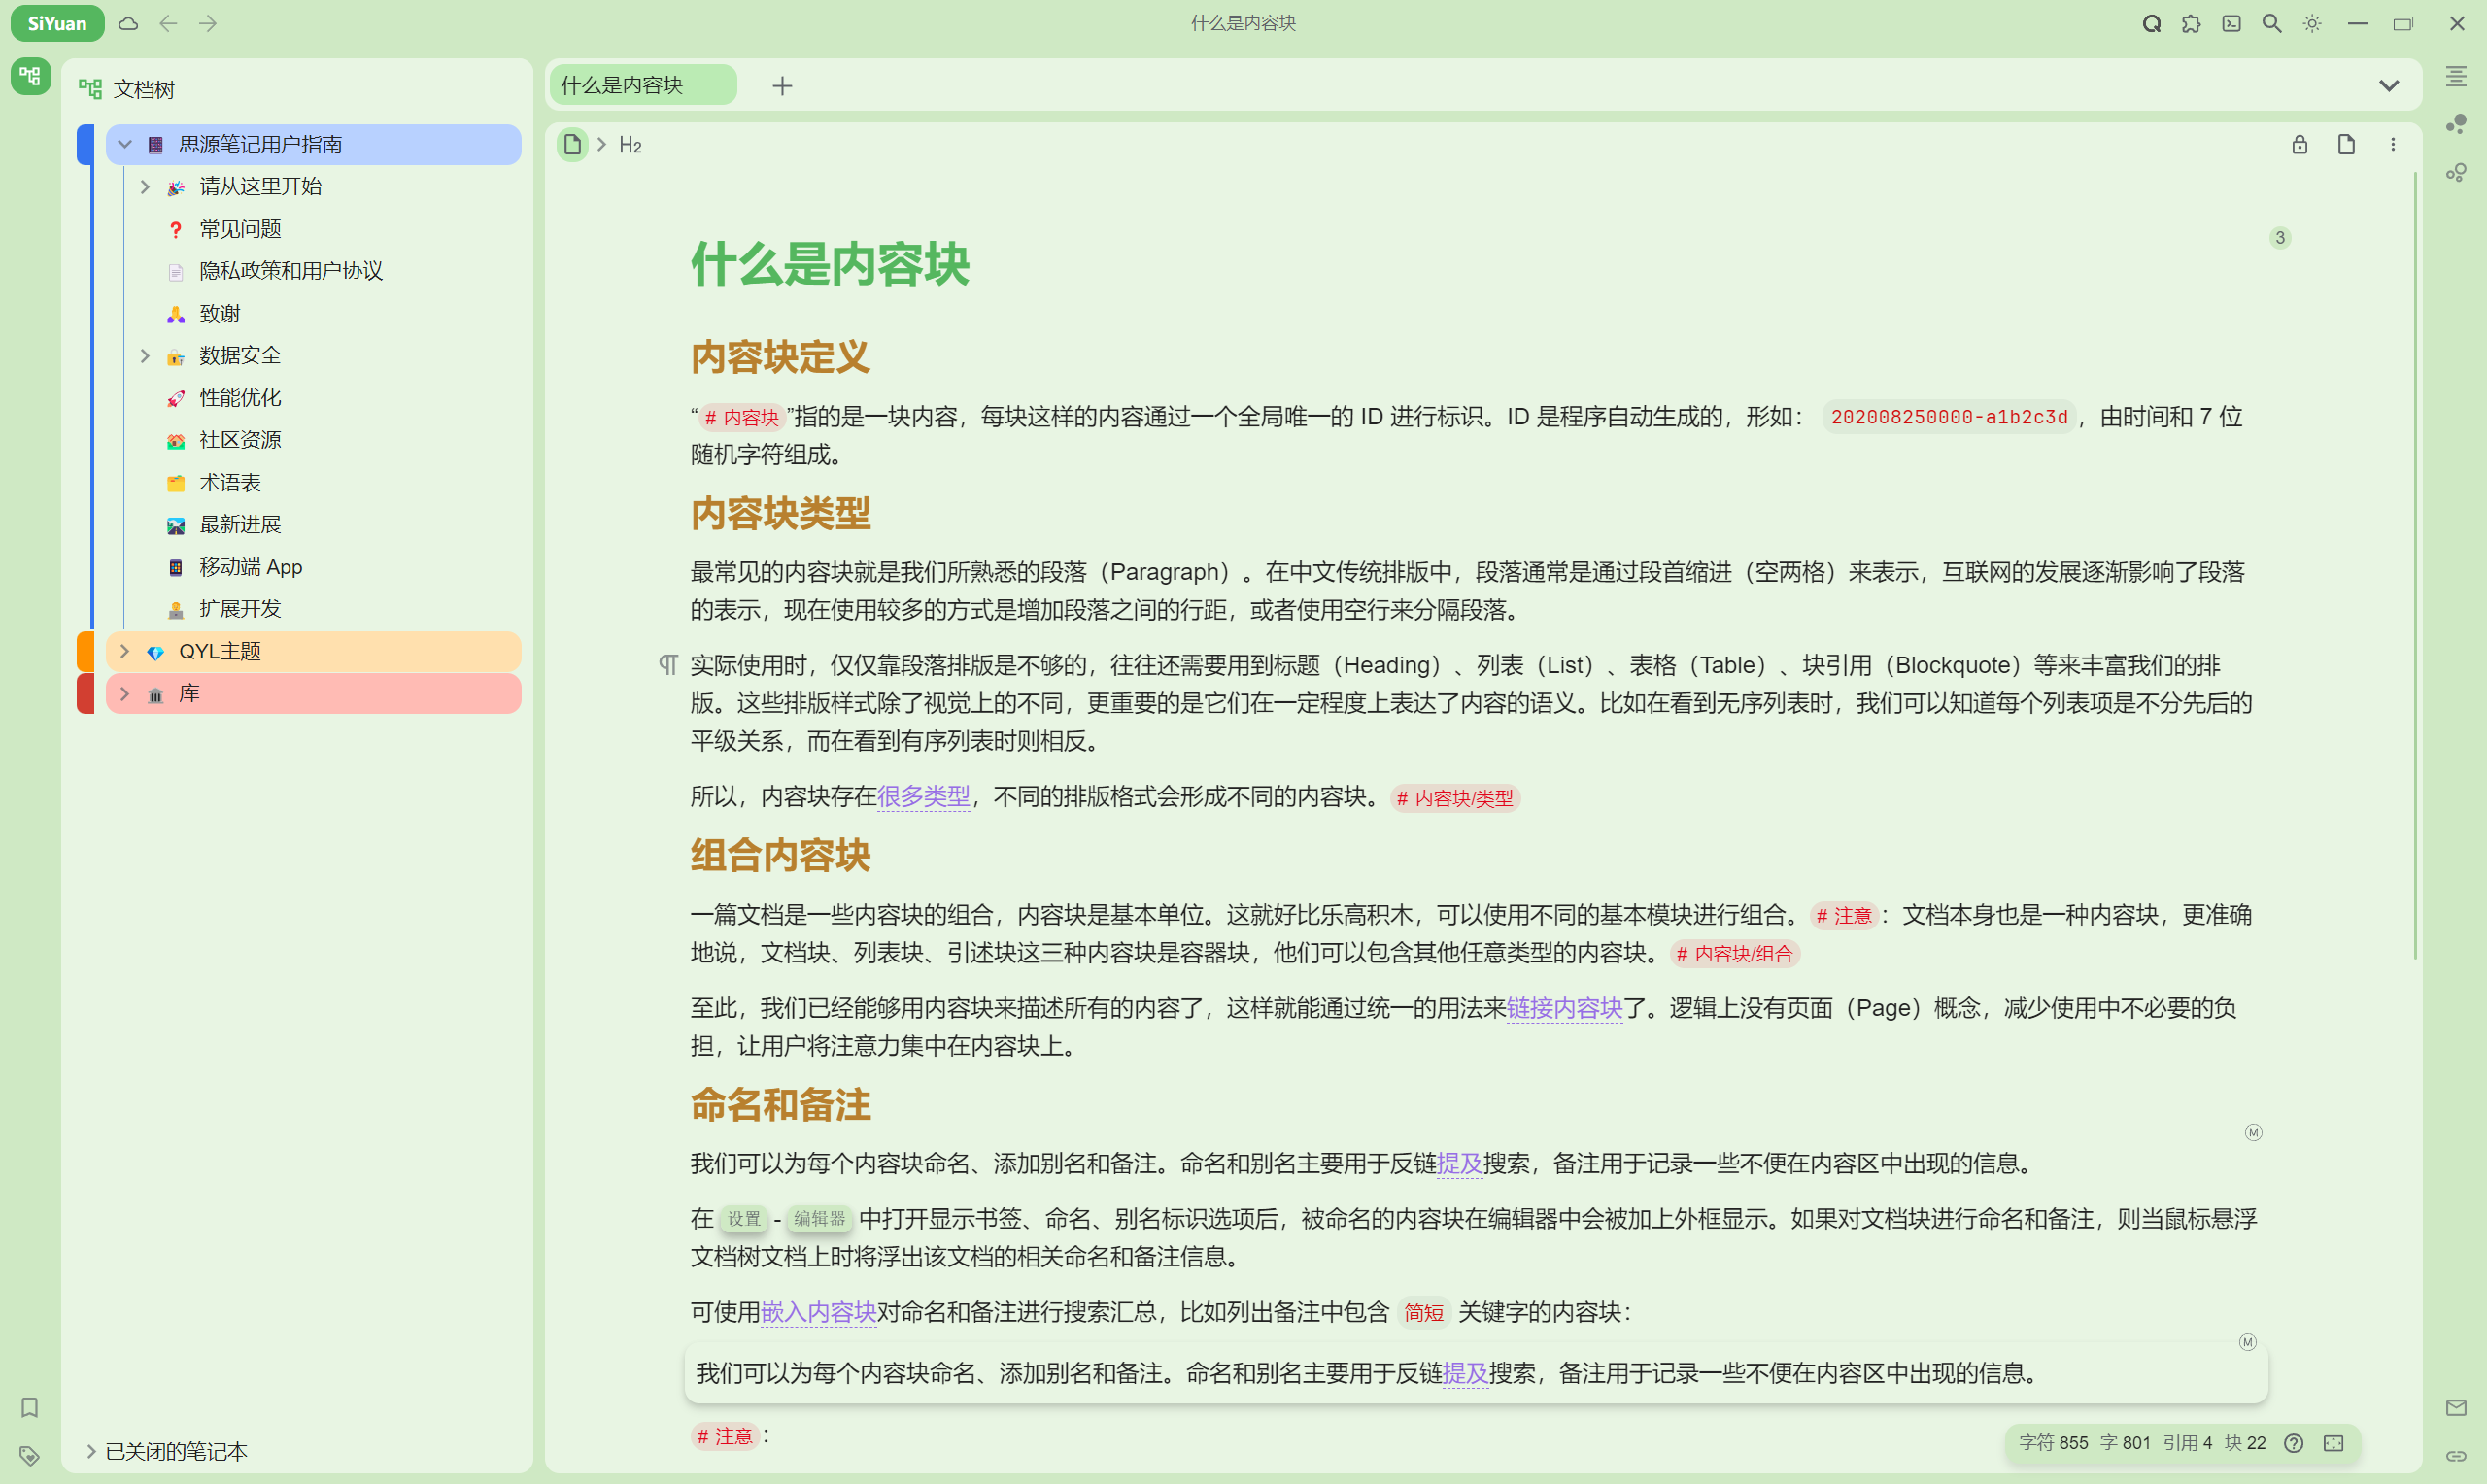Image resolution: width=2487 pixels, height=1484 pixels.
Task: Open the marketplace puzzle icon
Action: 2191,23
